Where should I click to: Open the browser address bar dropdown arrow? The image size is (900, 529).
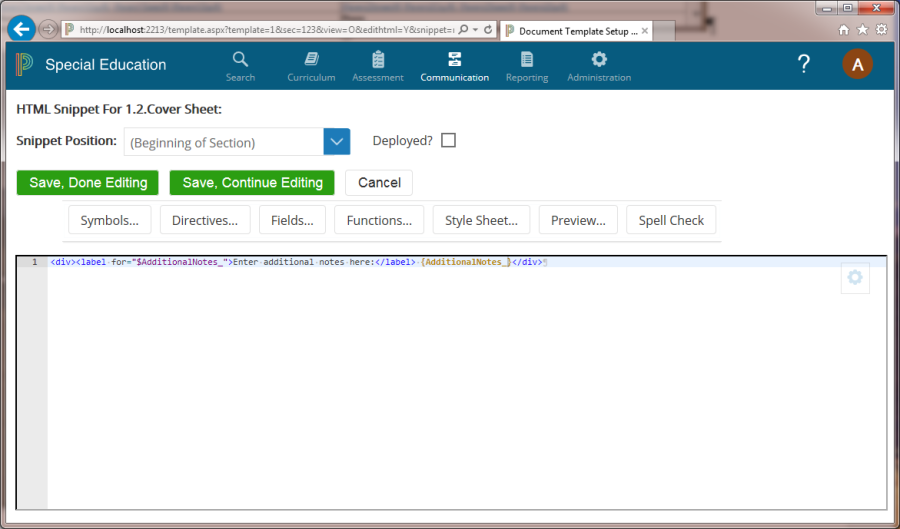(x=474, y=30)
